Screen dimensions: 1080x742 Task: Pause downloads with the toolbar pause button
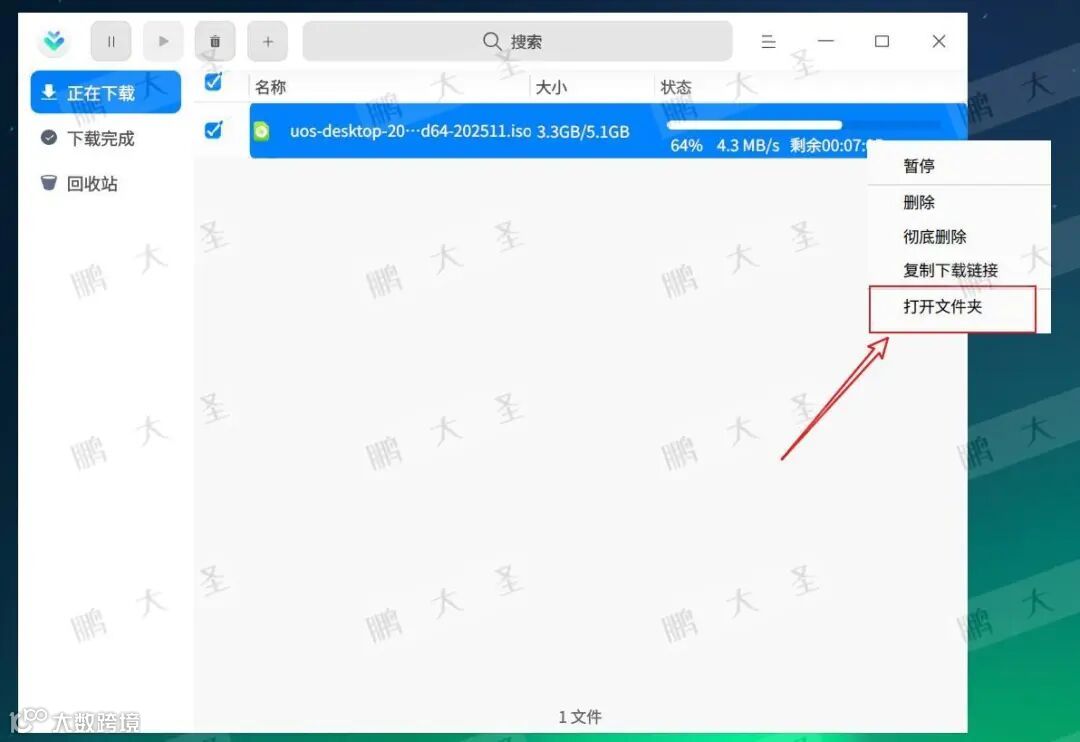111,41
